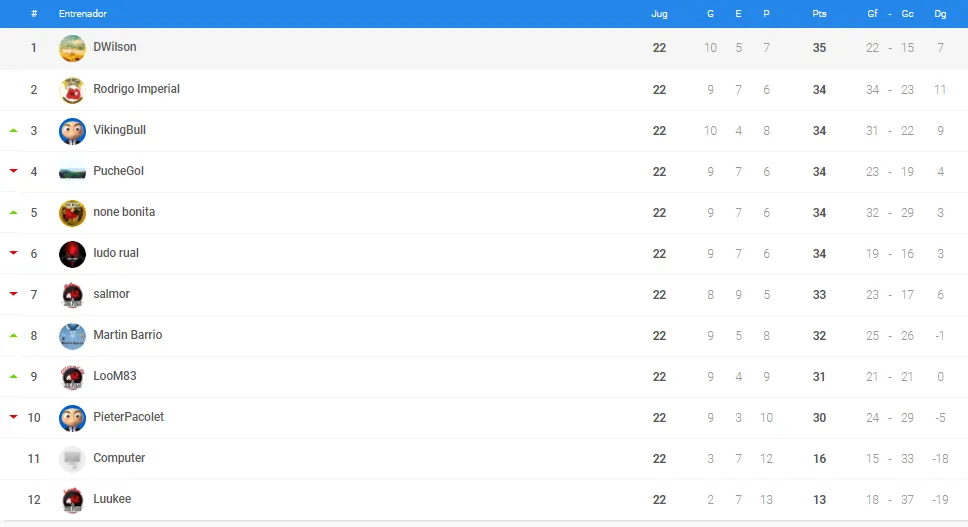Click PieterPacolet's goal difference -5
This screenshot has width=968, height=527.
940,418
